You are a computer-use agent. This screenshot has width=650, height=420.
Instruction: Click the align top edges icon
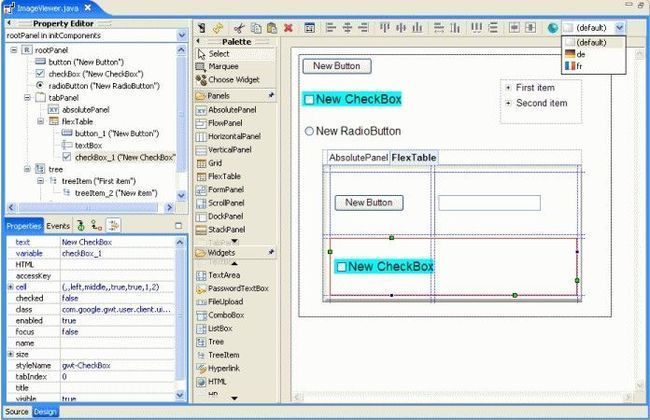pos(385,28)
